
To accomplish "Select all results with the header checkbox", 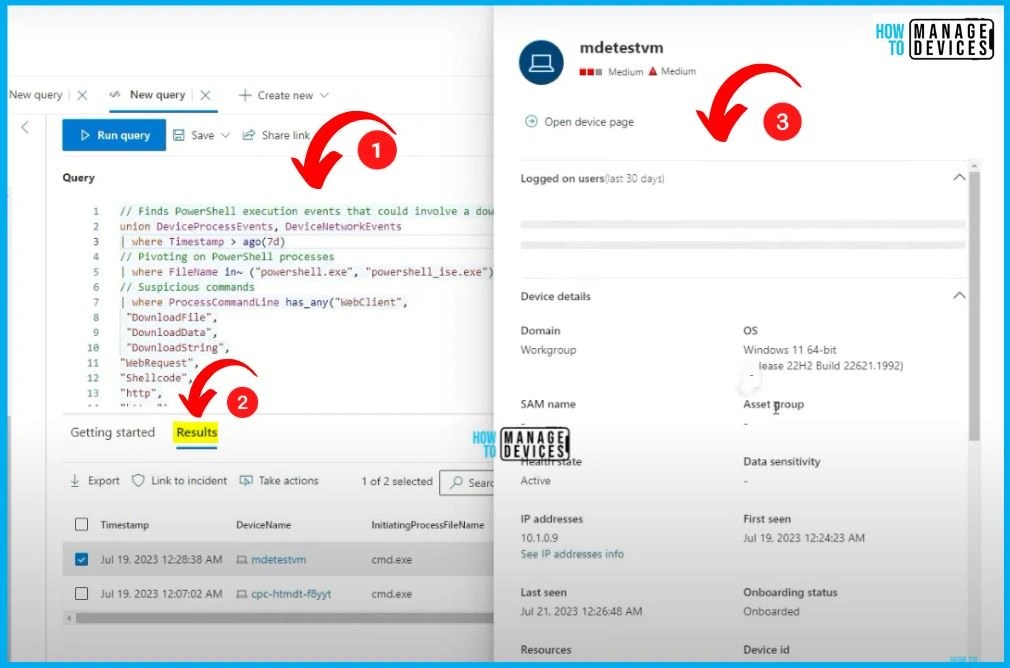I will pos(82,524).
